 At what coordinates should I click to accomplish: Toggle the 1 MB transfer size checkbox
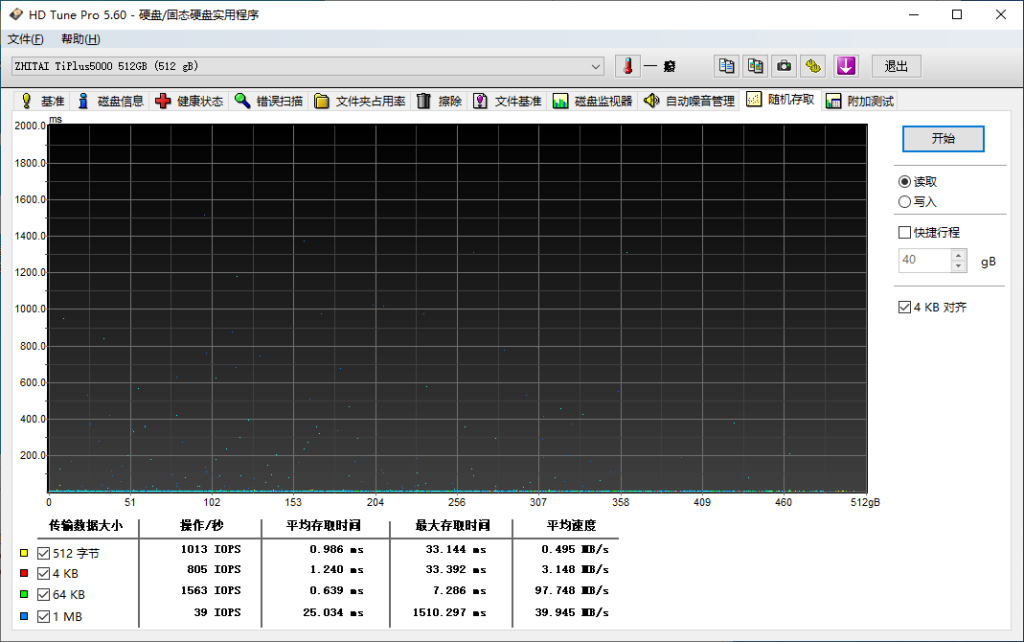point(44,617)
